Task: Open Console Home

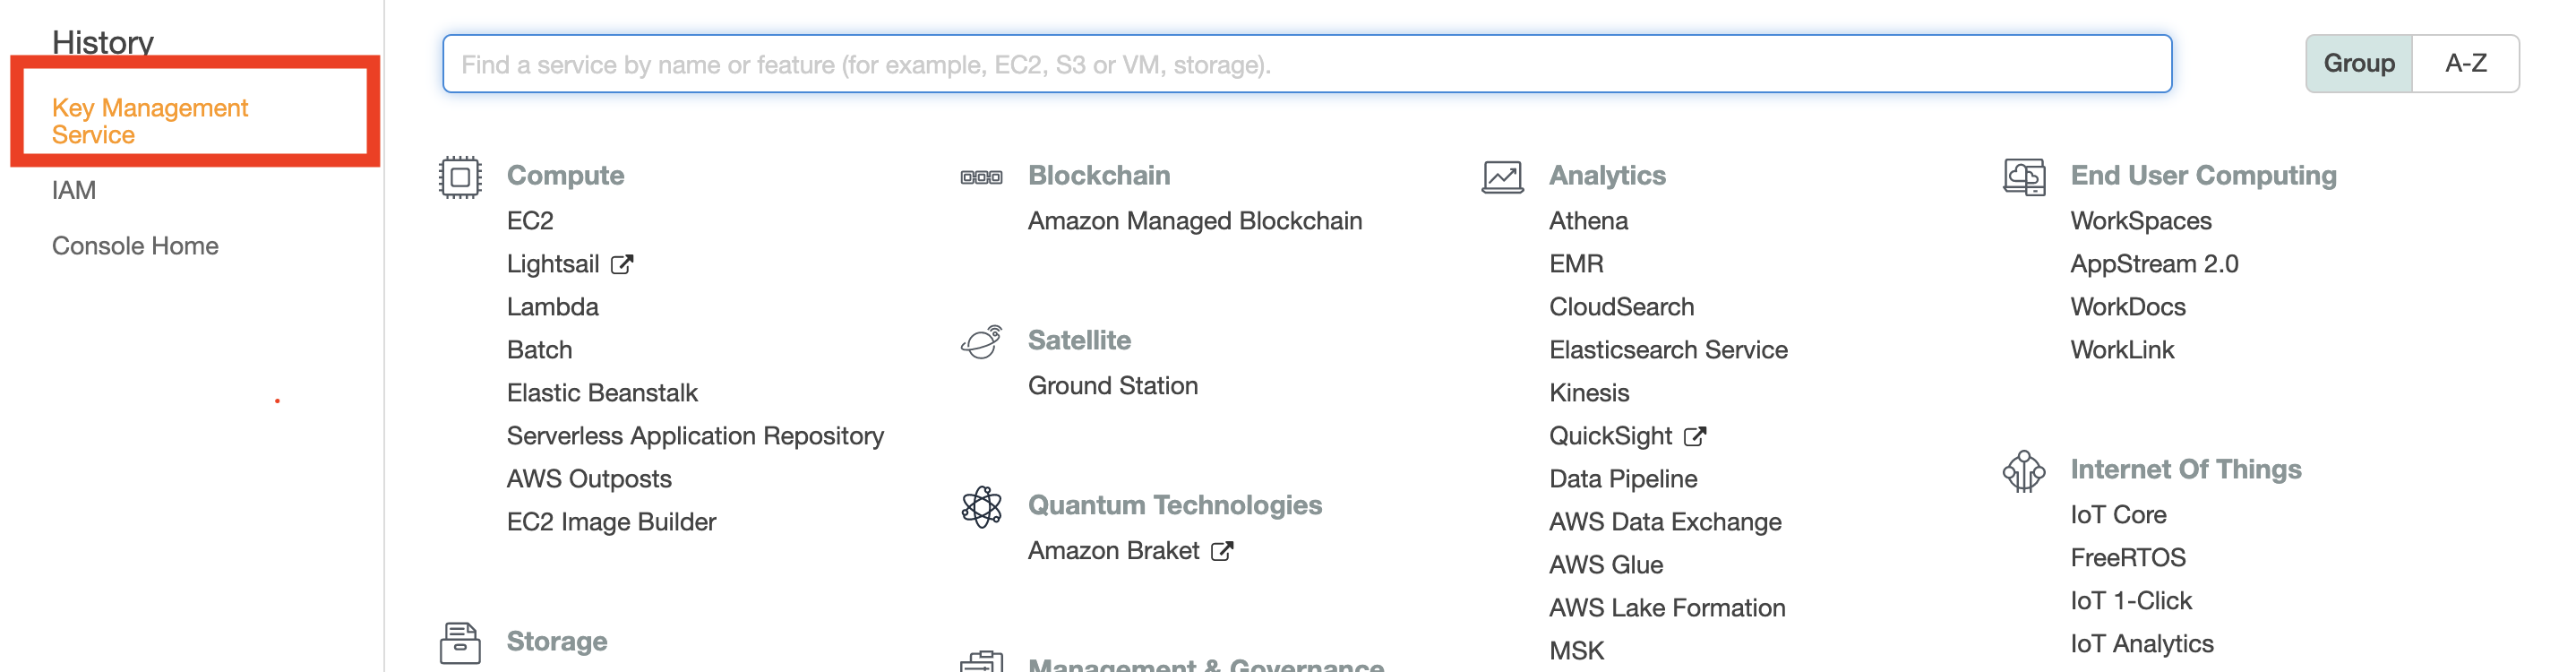Action: pos(135,245)
